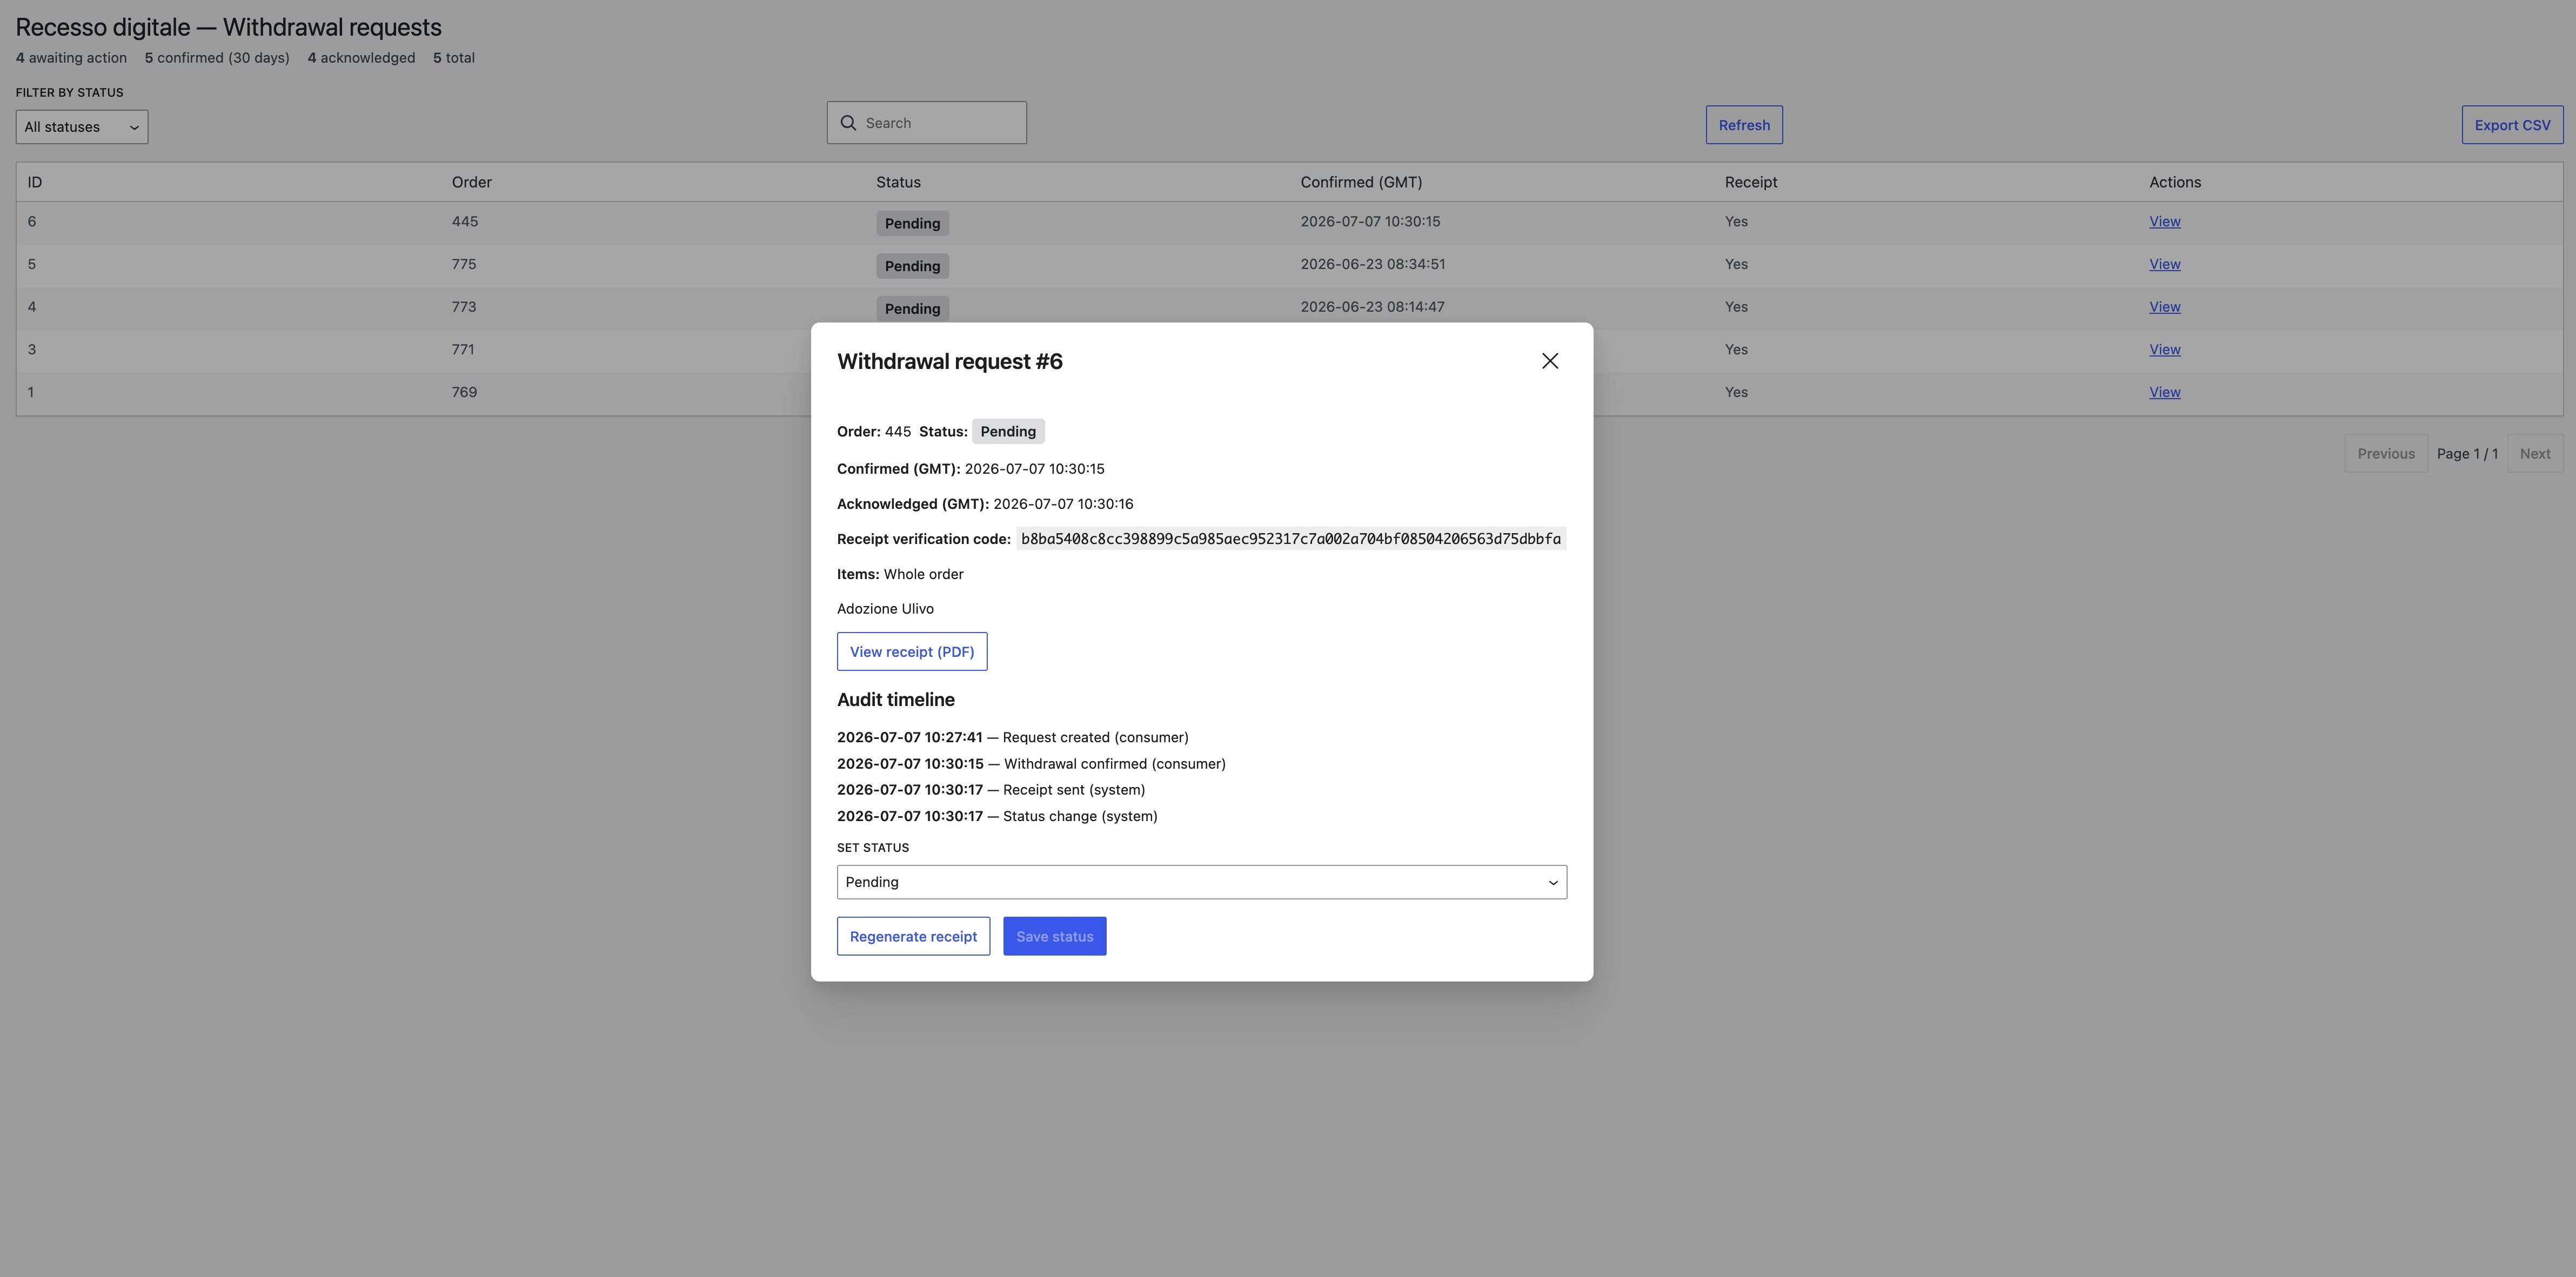Click Acknowledged (GMT) timestamp line
This screenshot has height=1277, width=2576.
point(985,504)
